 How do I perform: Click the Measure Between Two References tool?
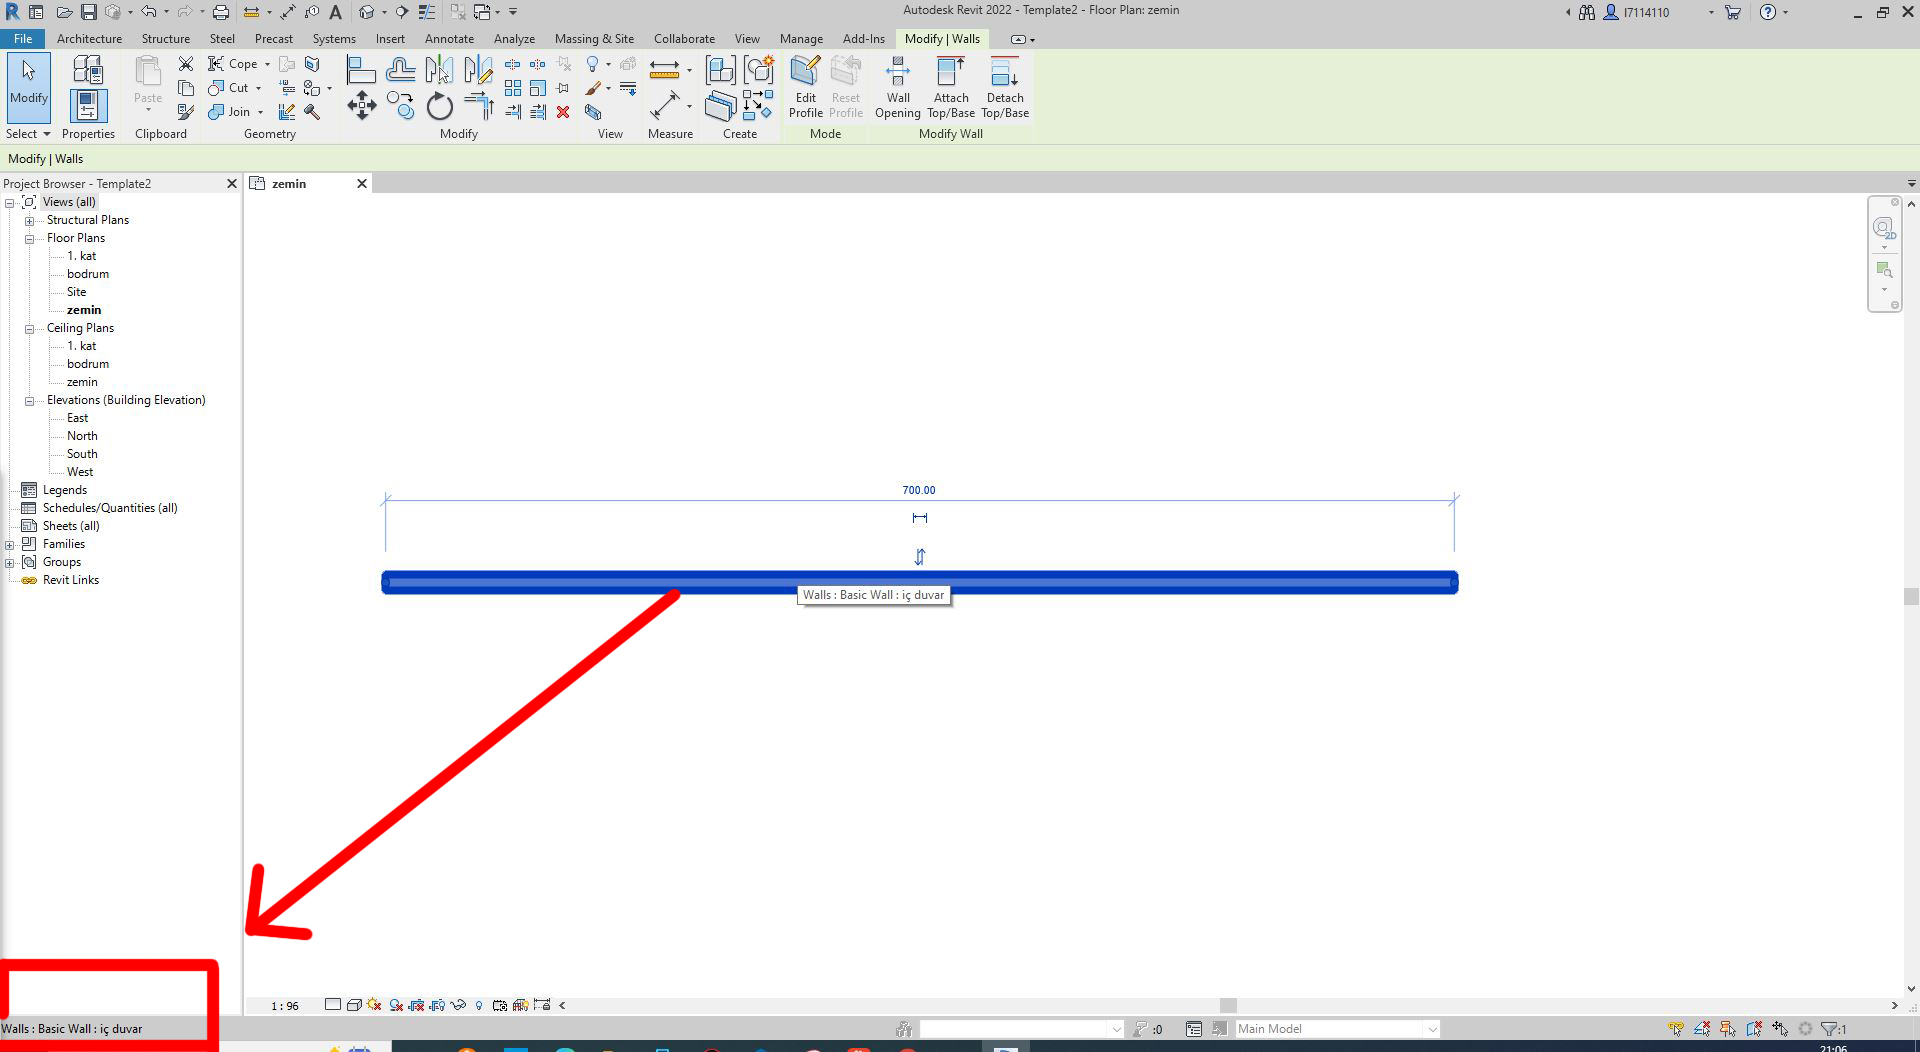[665, 70]
